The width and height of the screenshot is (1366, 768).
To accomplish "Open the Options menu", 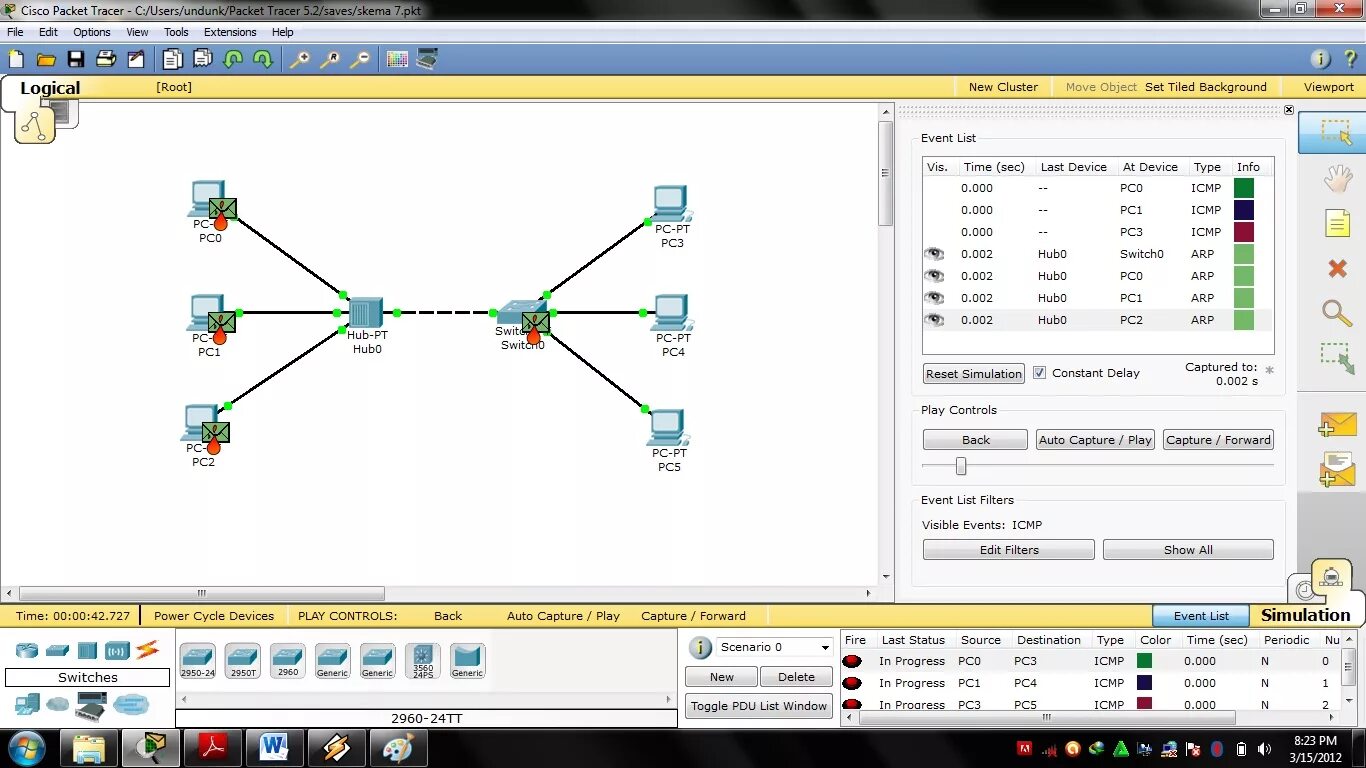I will click(x=92, y=32).
